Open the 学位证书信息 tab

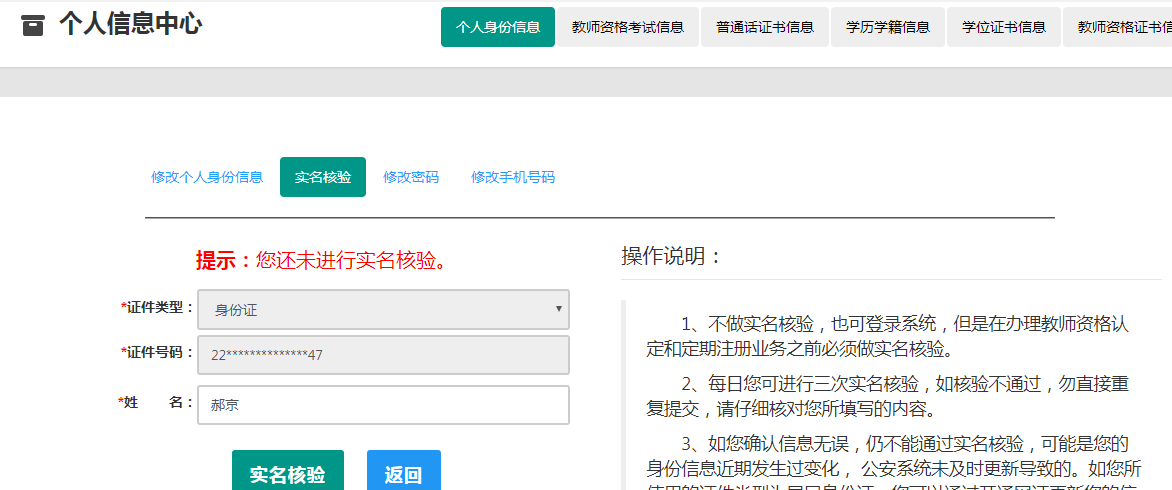(1003, 27)
